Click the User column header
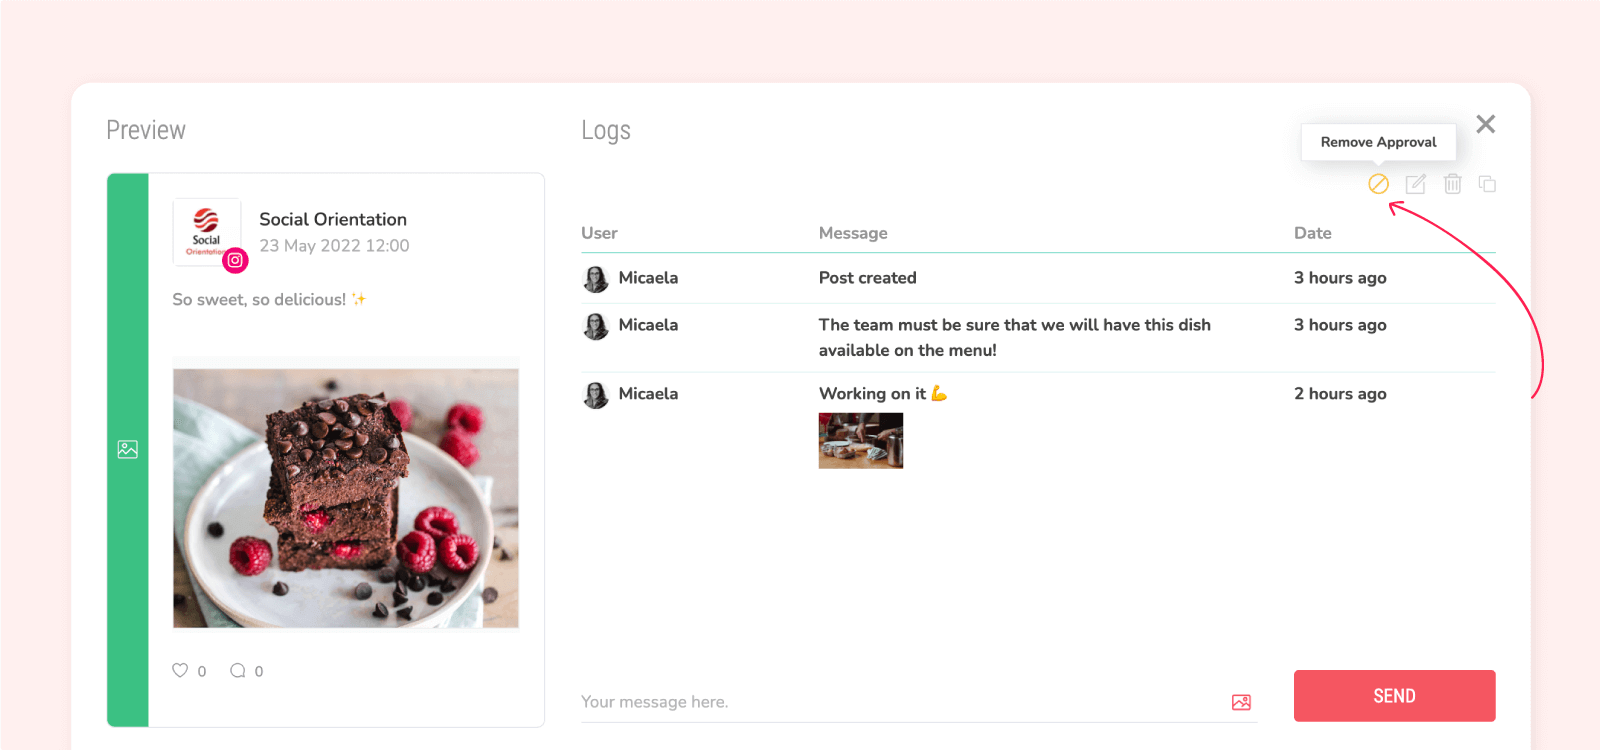This screenshot has height=750, width=1600. (599, 233)
